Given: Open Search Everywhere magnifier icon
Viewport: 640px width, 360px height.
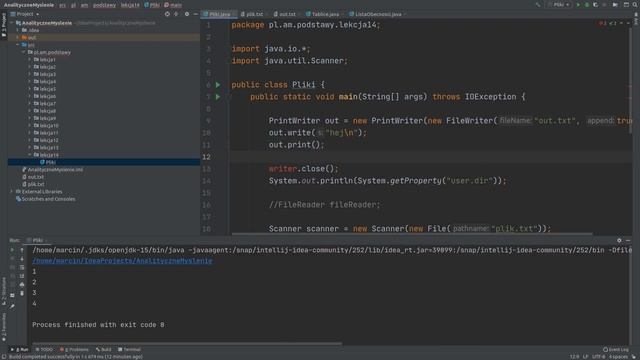Looking at the screenshot, I should click(x=635, y=5).
